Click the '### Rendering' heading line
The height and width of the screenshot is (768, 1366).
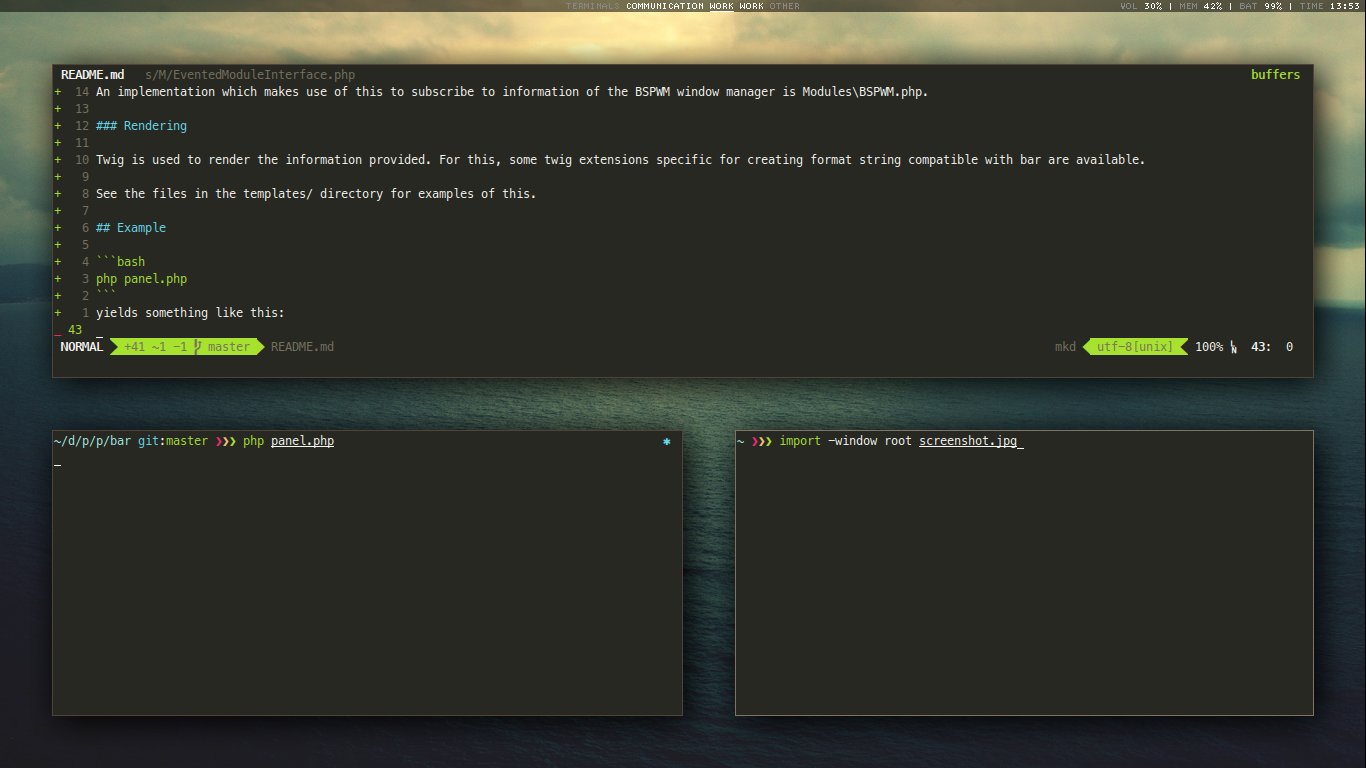coord(141,126)
